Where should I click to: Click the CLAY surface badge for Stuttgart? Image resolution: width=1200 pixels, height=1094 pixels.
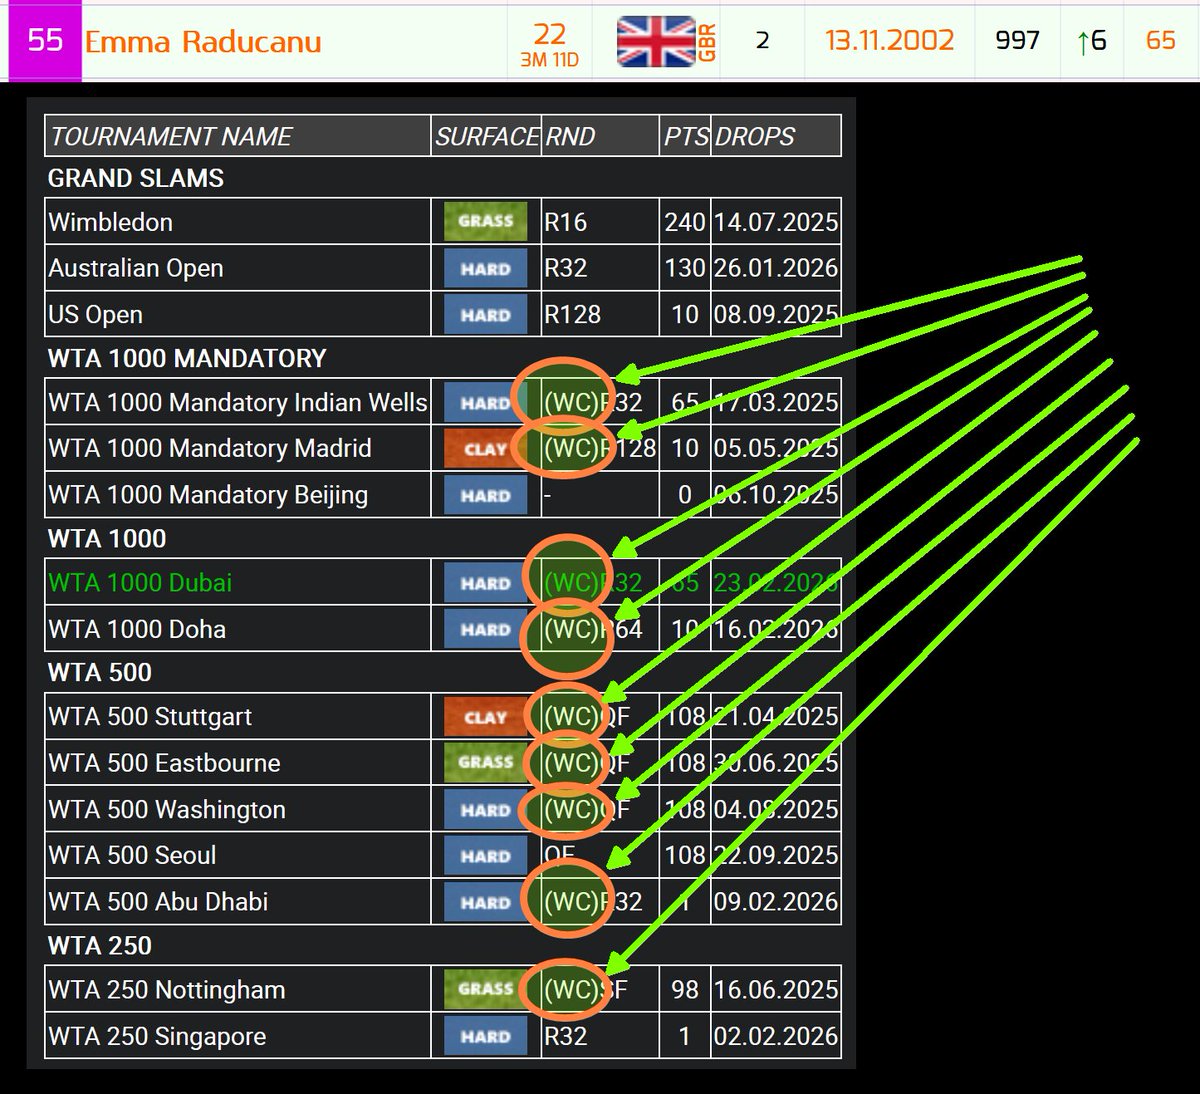pos(485,717)
